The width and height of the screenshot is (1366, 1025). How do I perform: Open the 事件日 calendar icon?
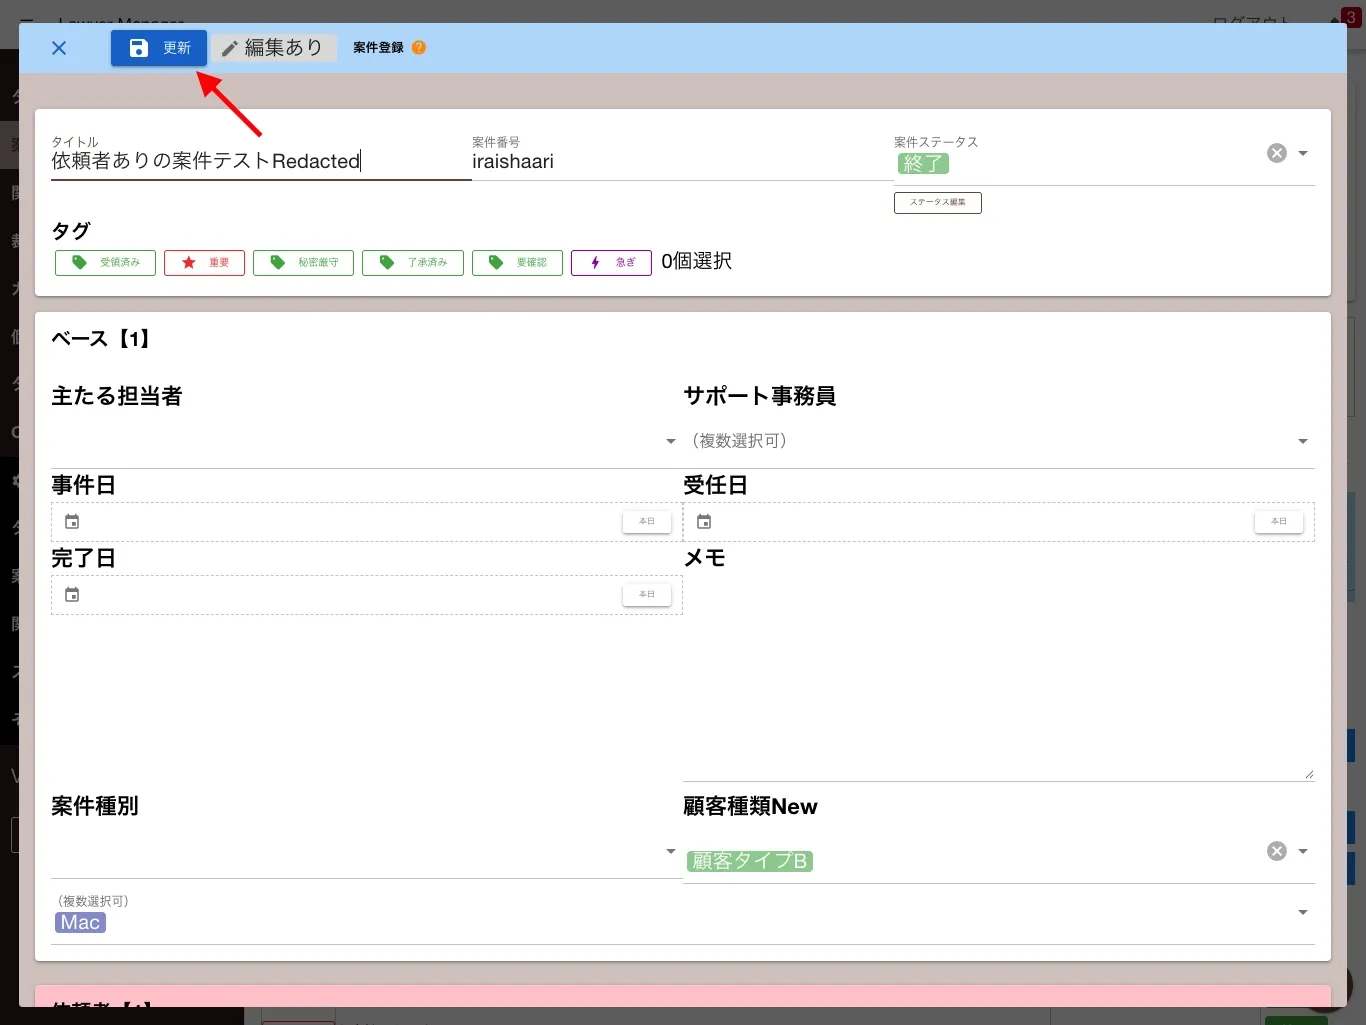tap(72, 522)
